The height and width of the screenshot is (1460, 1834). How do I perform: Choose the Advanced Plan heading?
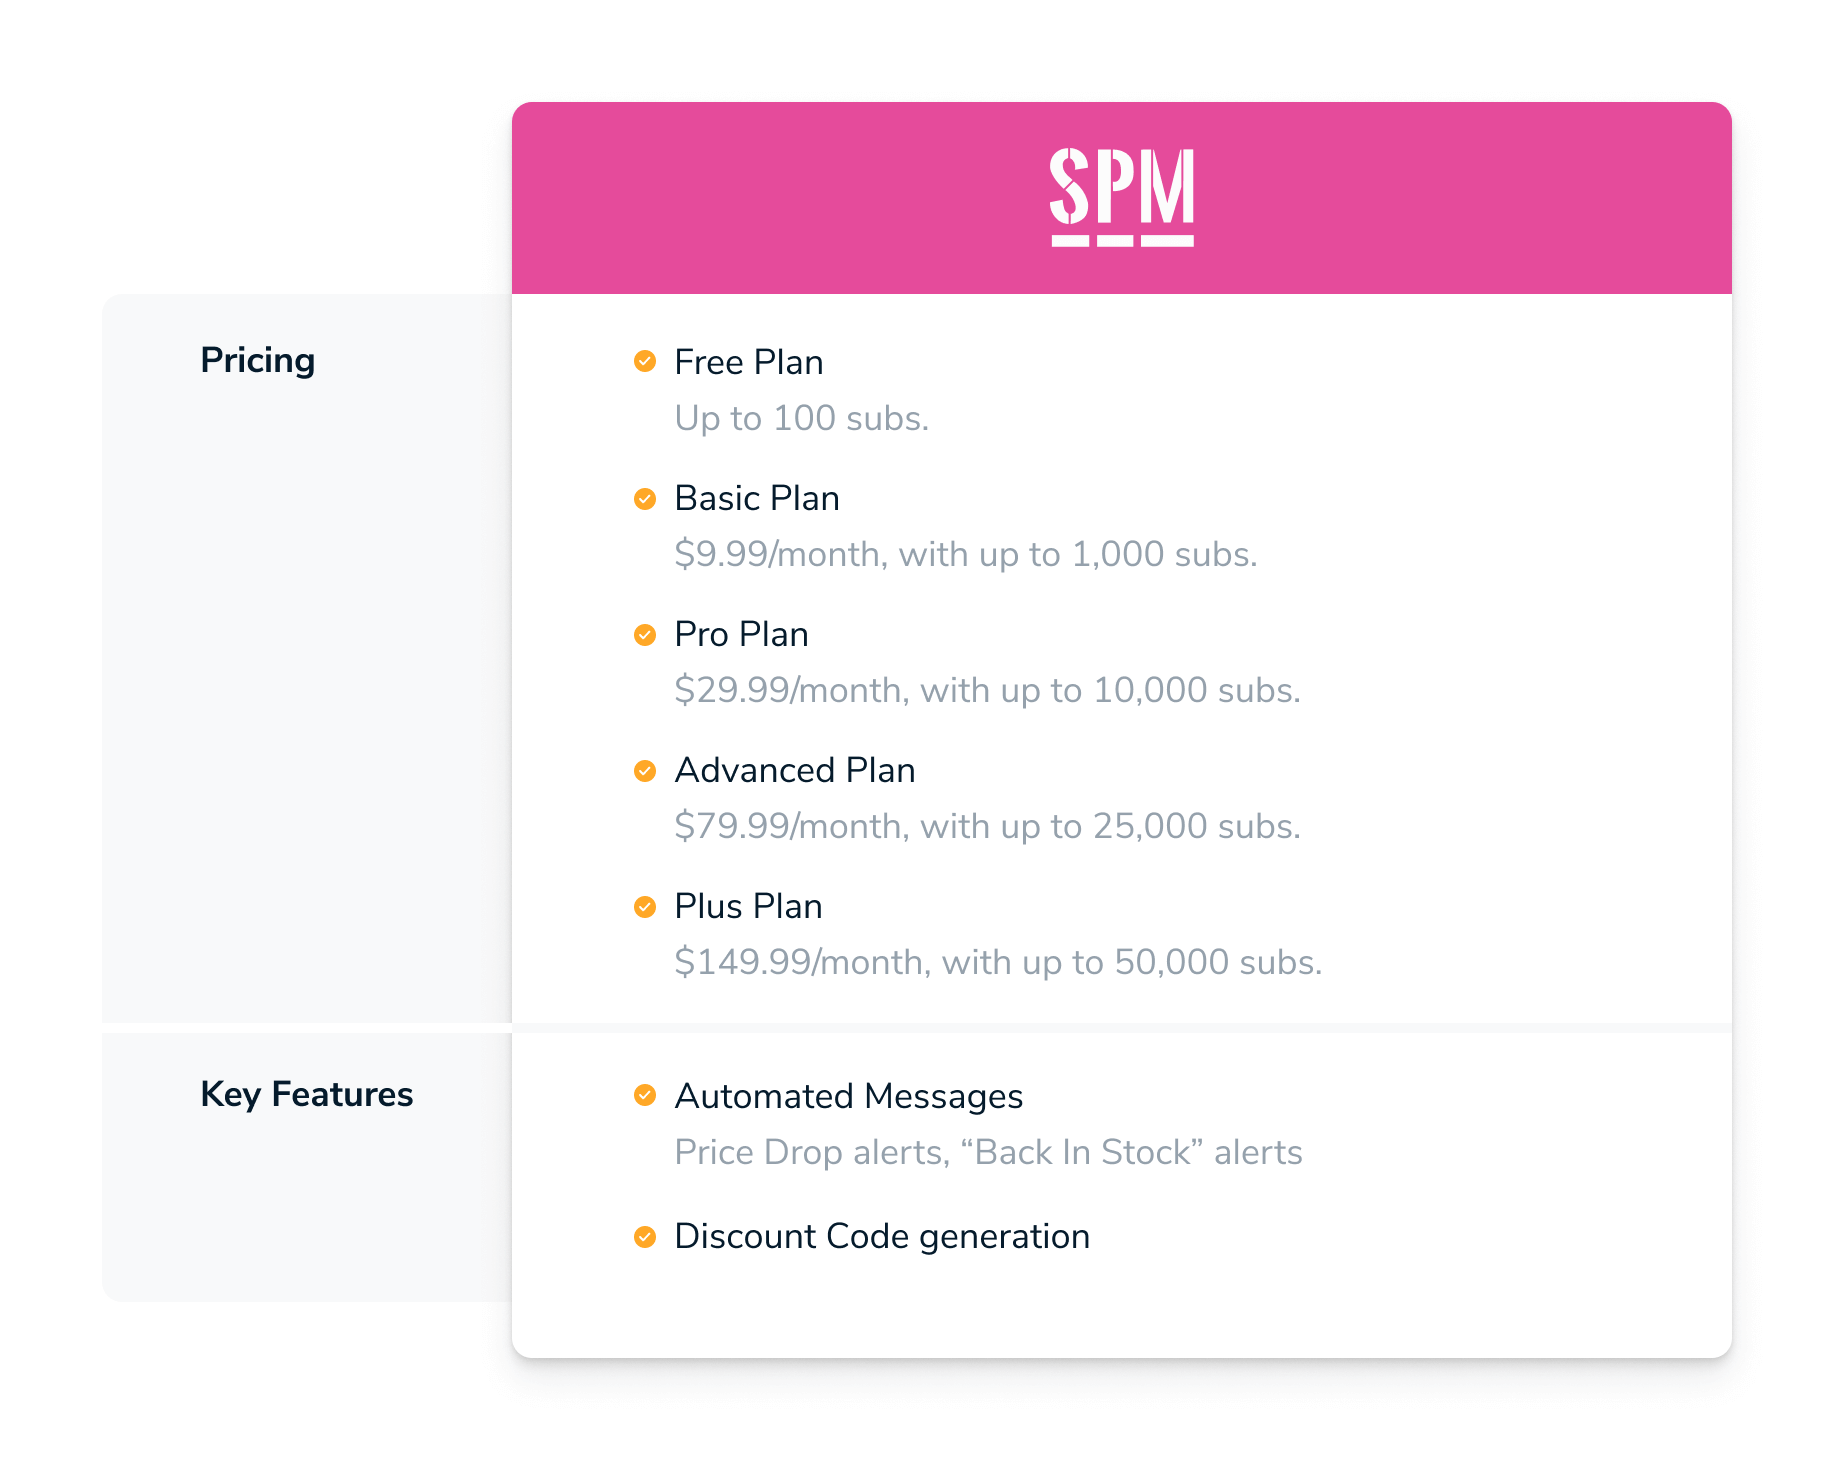click(x=795, y=770)
